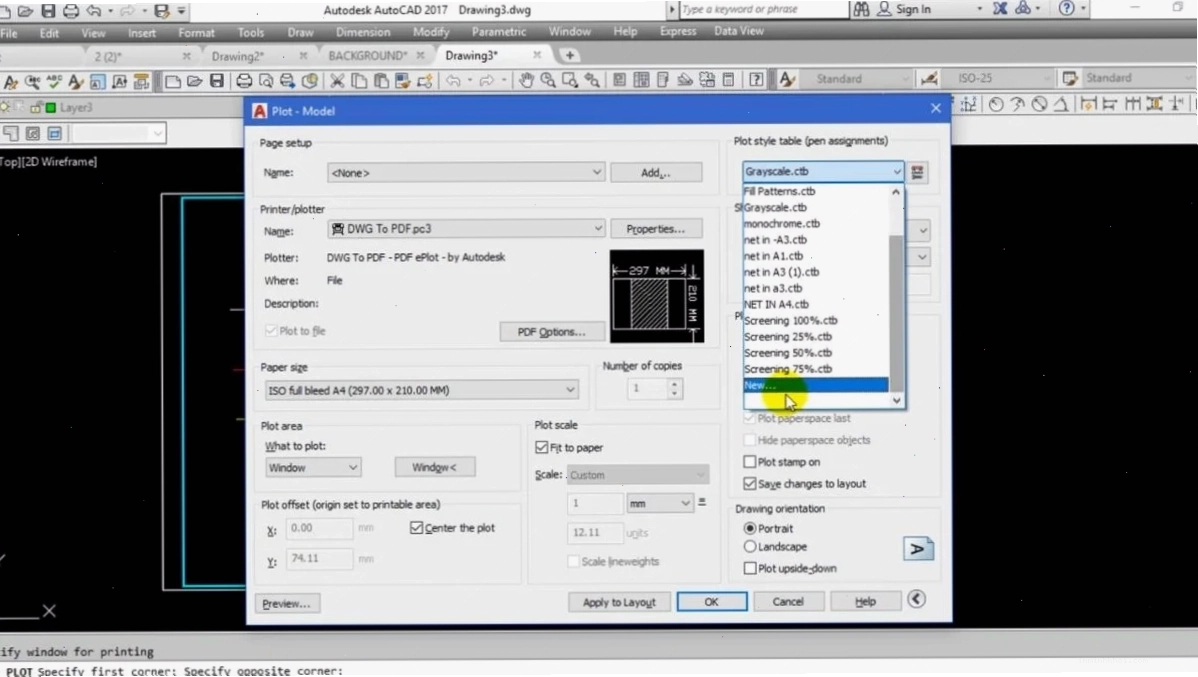Select monochrome.ctb in the plot style list
Screen dimensions: 1198x677
815,224
